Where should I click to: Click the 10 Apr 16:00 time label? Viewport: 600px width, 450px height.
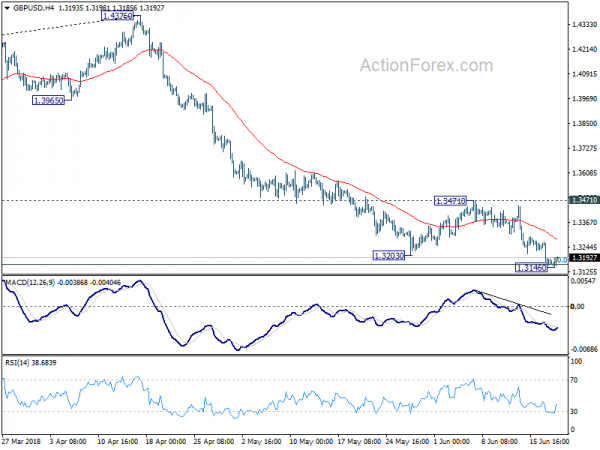pos(117,441)
